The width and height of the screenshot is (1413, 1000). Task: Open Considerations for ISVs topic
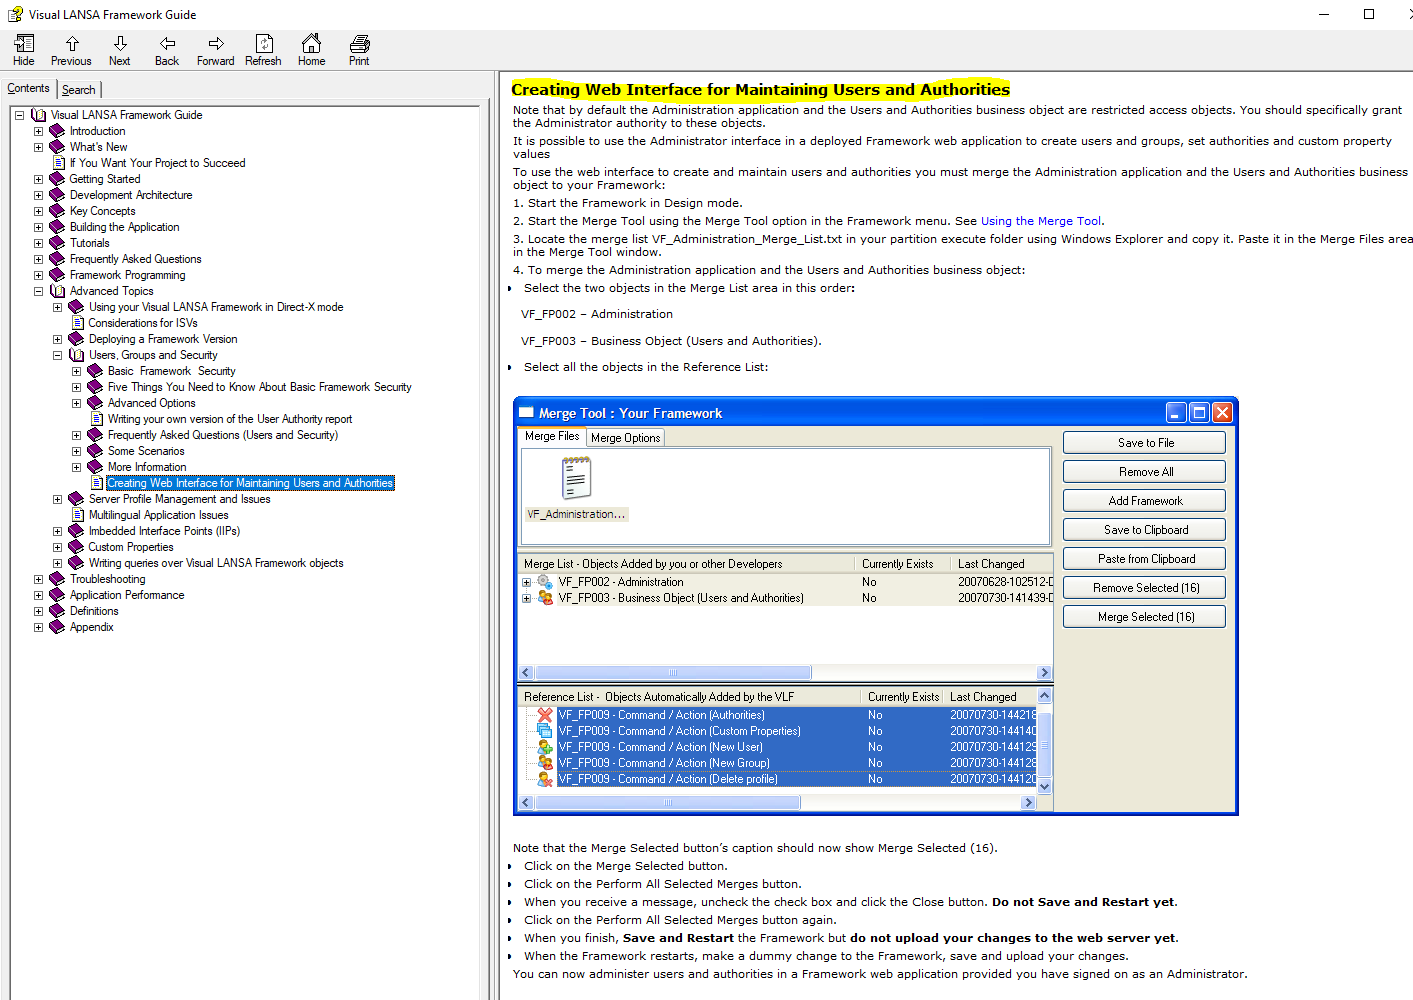point(142,323)
